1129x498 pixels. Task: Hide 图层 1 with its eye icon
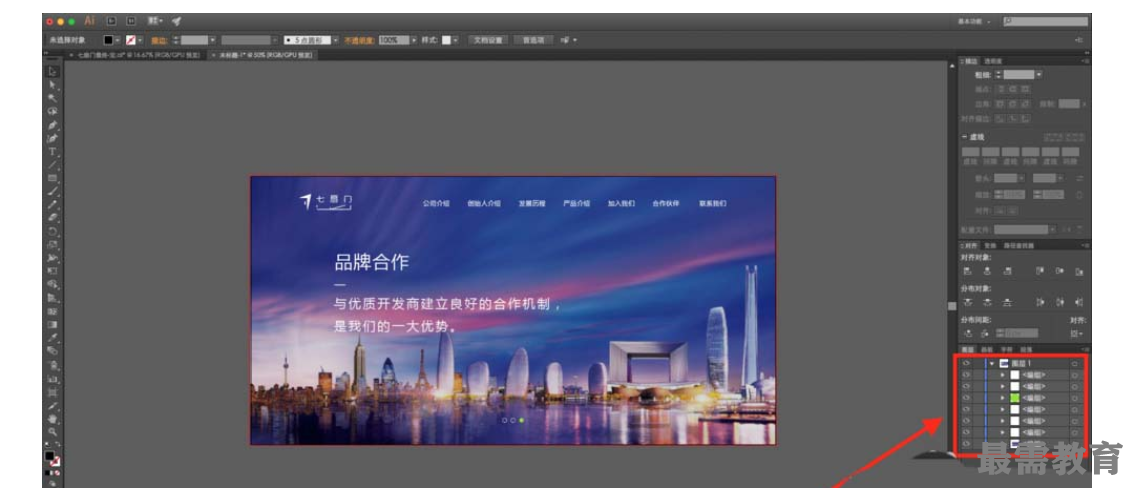966,363
